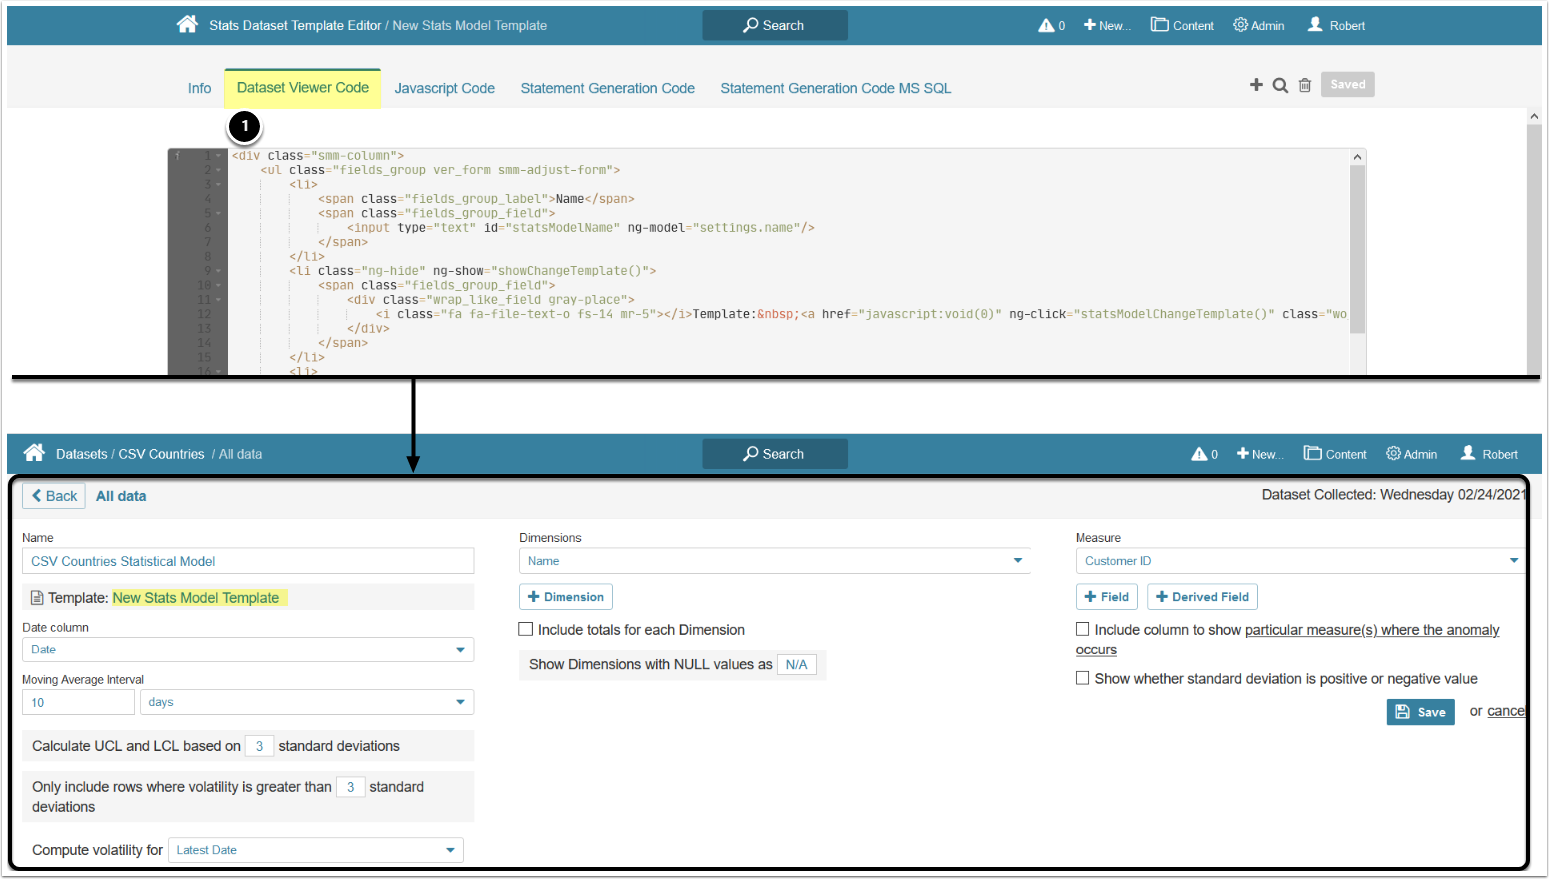Open Admin gear menu in lower header
This screenshot has width=1549, height=879.
[x=1411, y=454]
